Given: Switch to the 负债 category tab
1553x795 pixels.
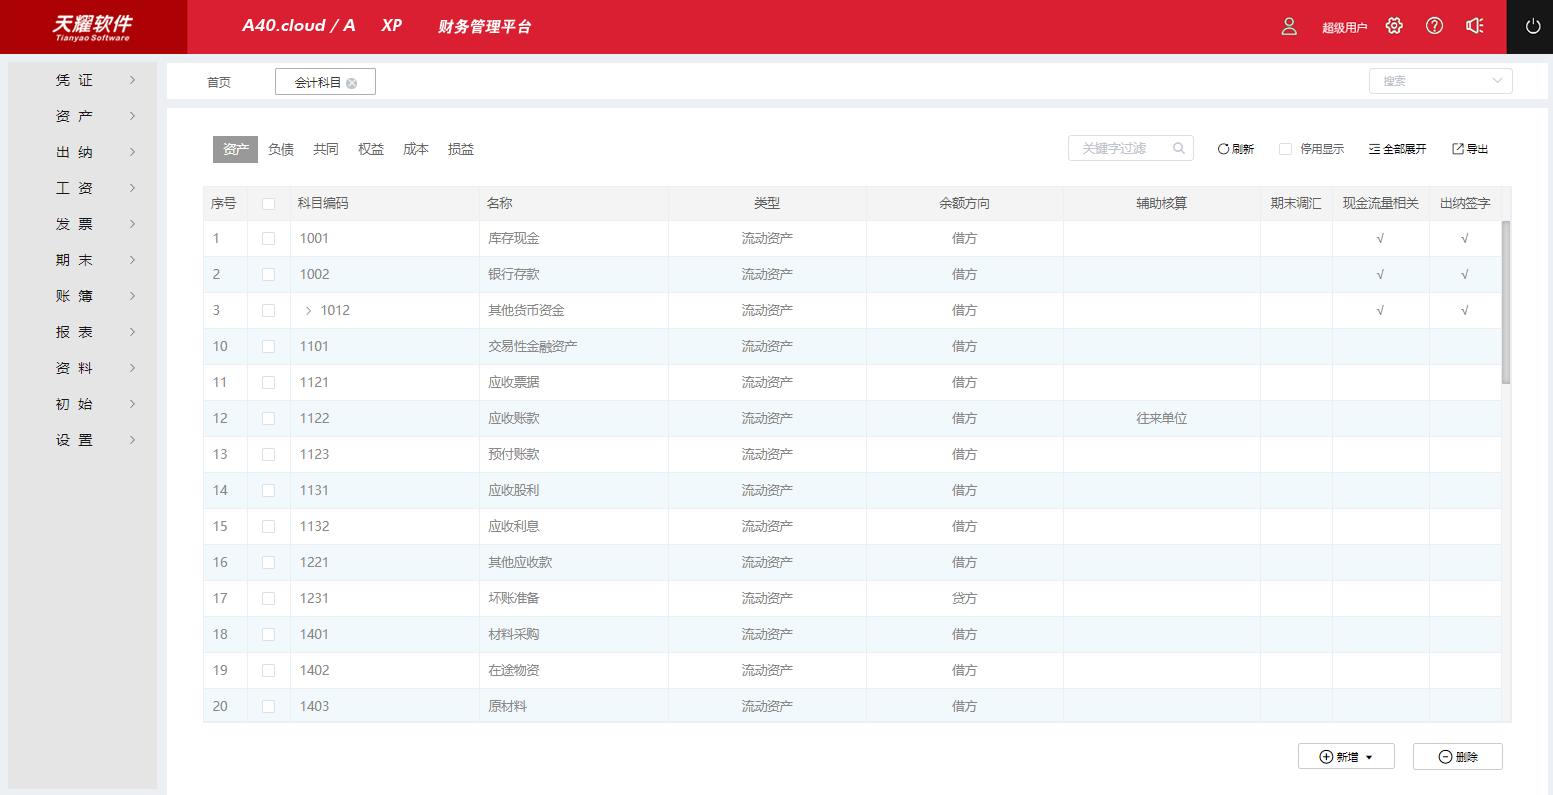Looking at the screenshot, I should (x=281, y=149).
